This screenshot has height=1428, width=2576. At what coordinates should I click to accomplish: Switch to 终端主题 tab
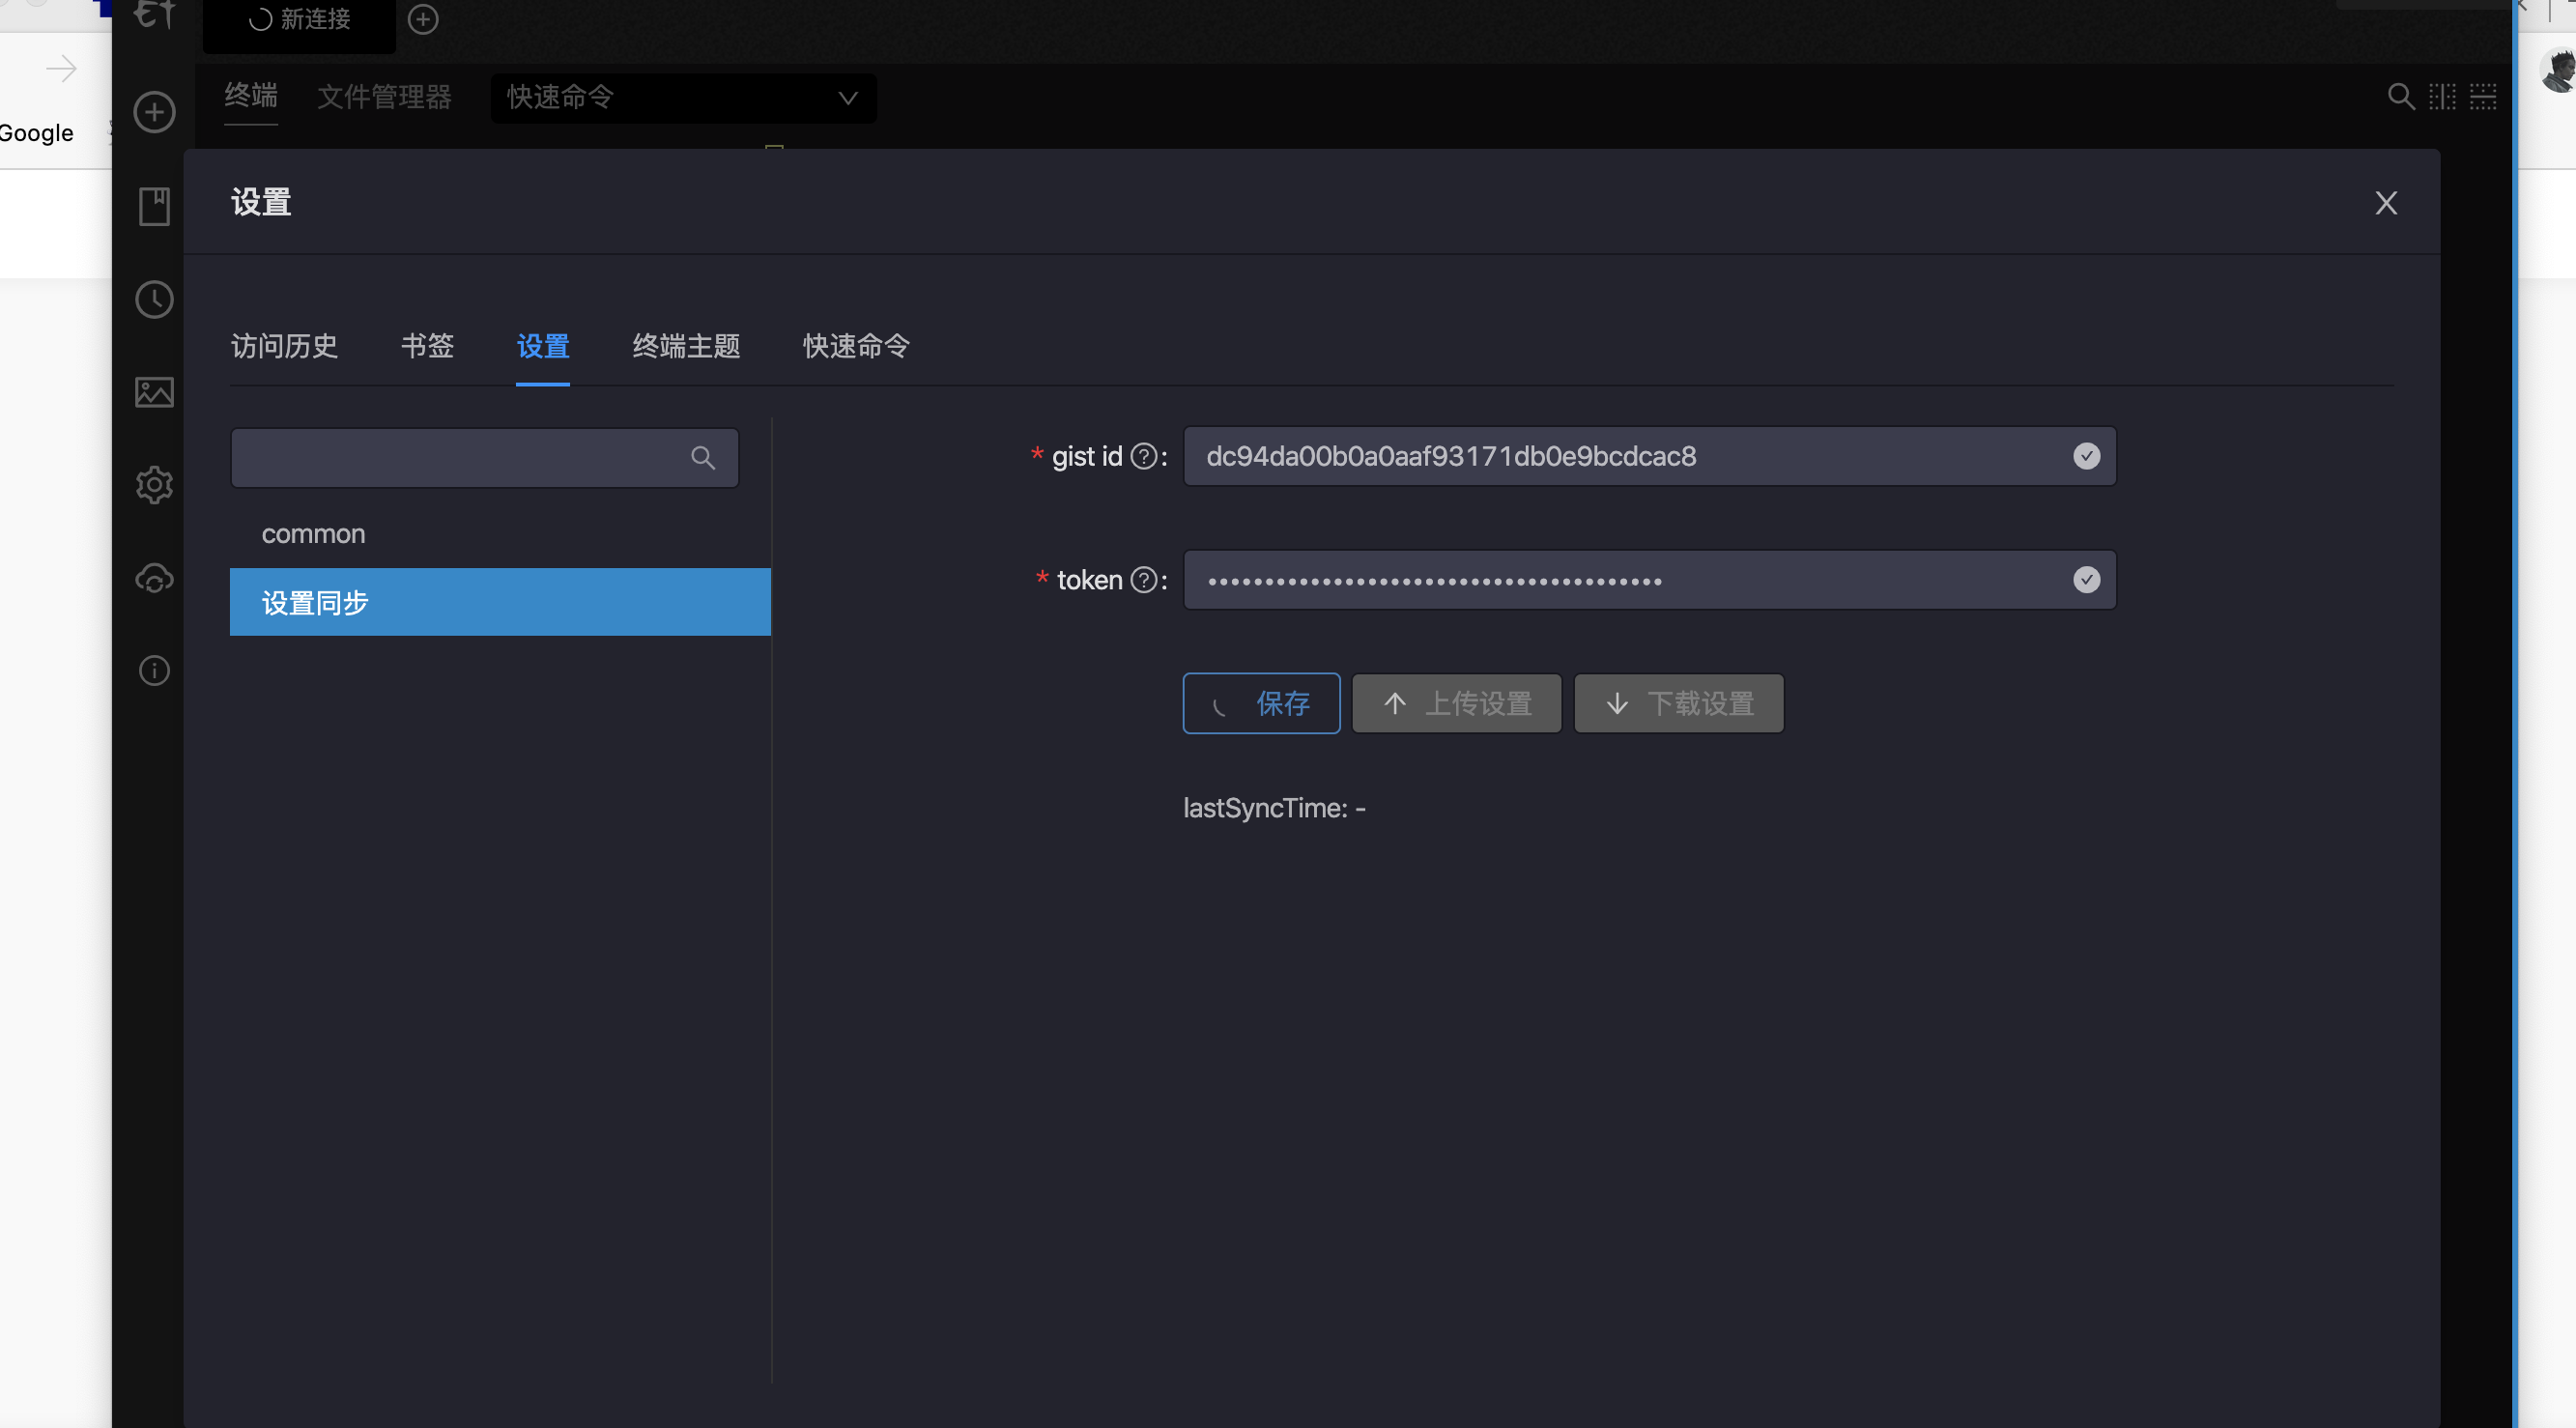click(x=686, y=346)
